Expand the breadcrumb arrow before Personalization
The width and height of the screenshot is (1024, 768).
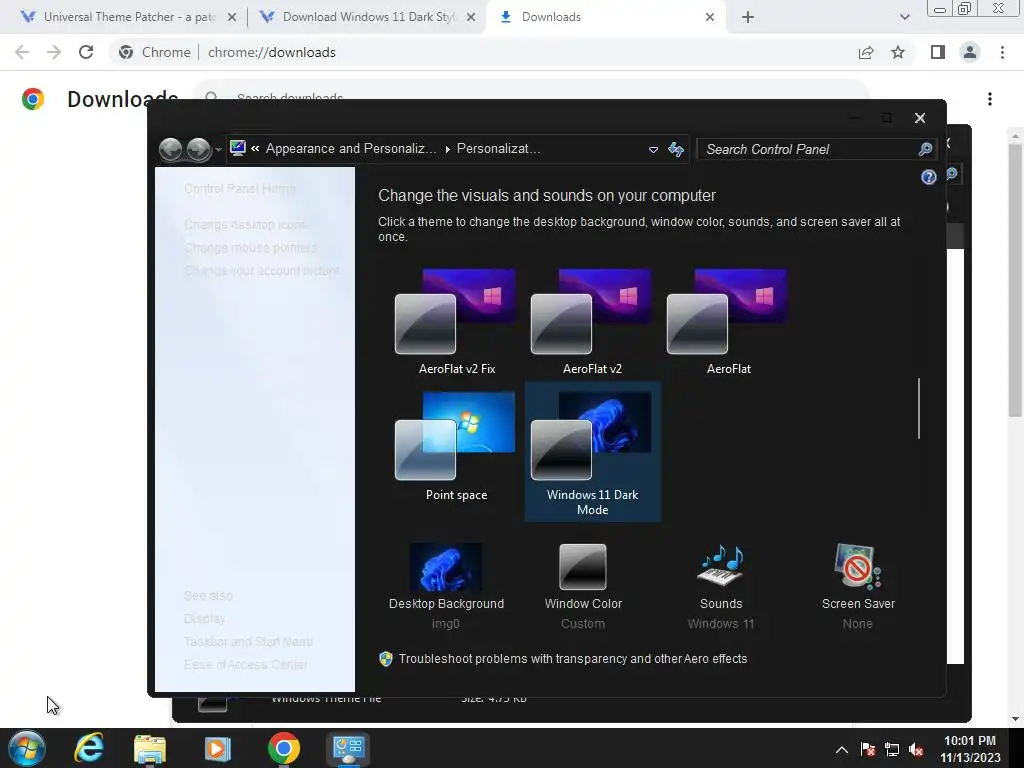pos(447,150)
